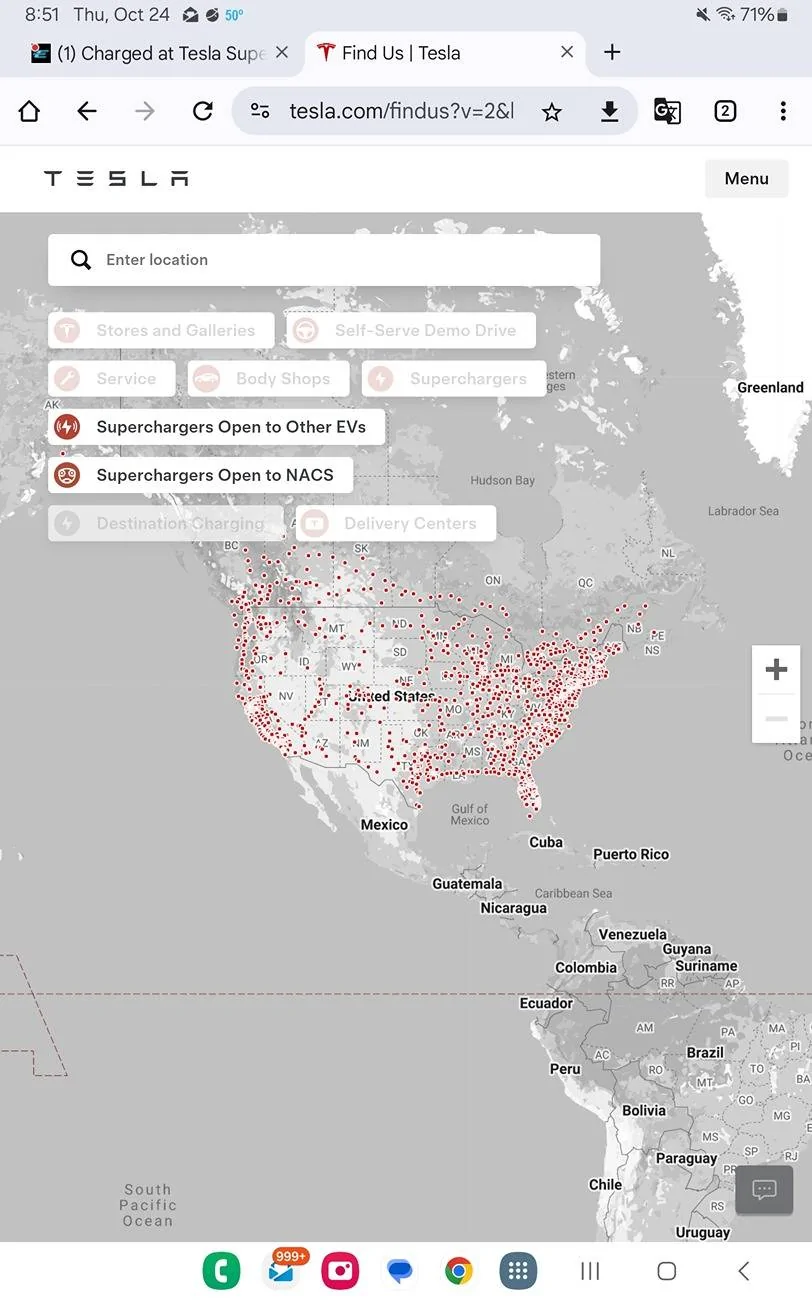812x1300 pixels.
Task: Click the 'Mexico' map label
Action: 384,825
